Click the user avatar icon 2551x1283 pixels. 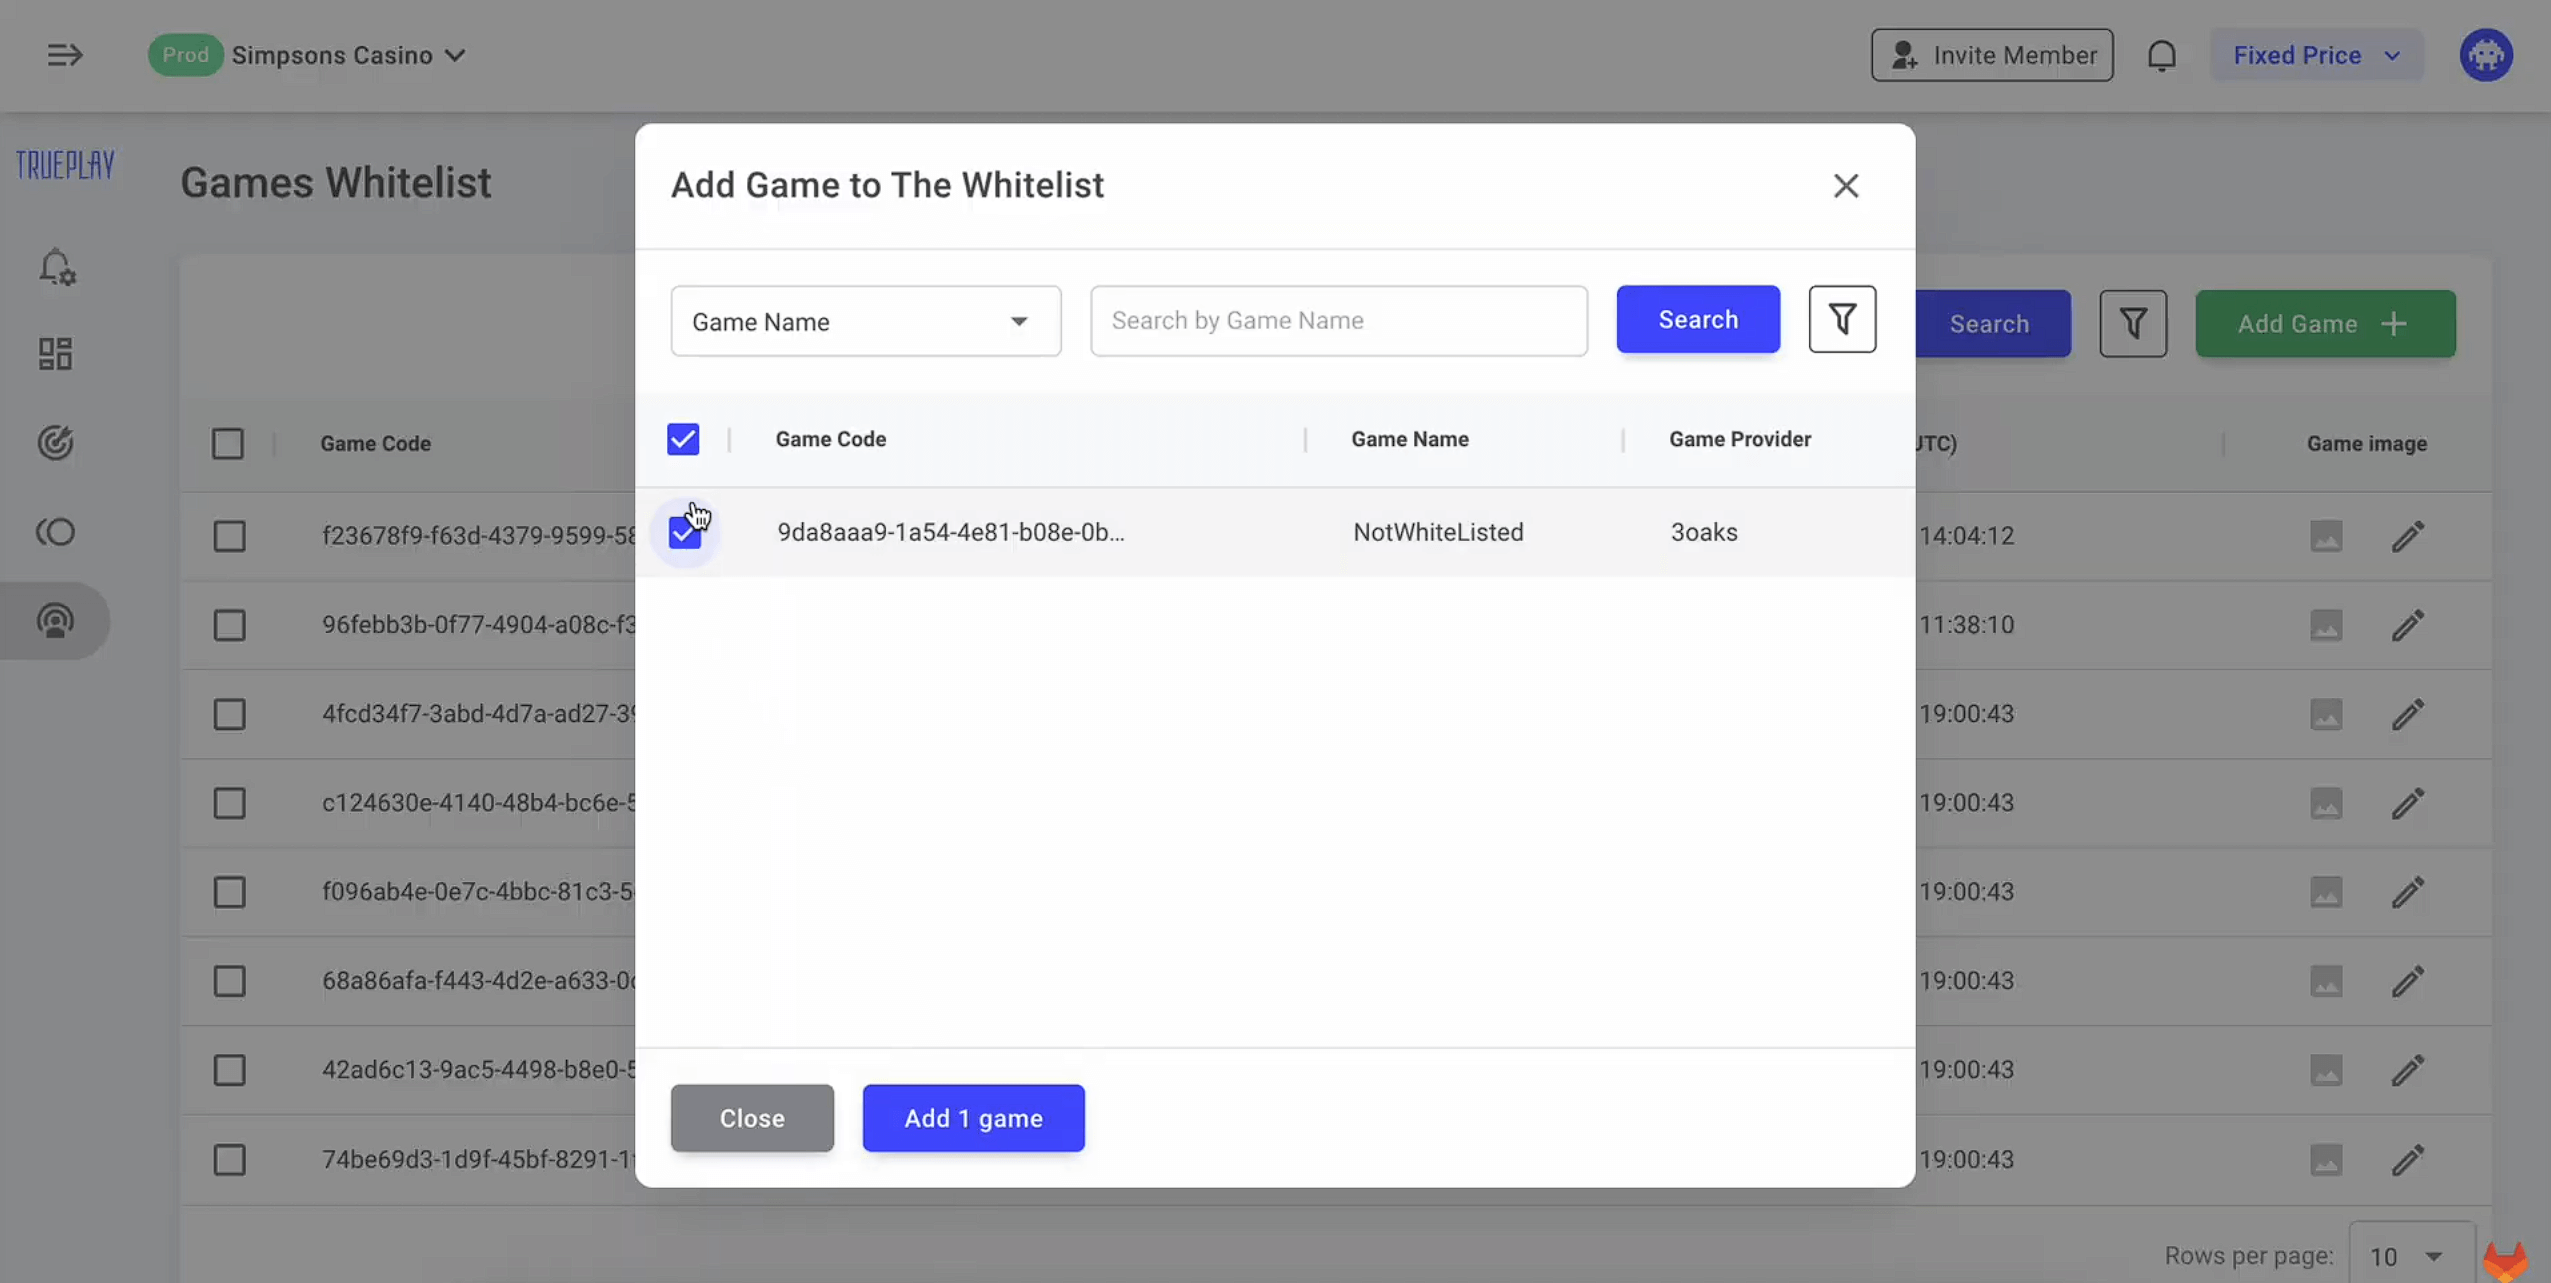click(x=2485, y=55)
